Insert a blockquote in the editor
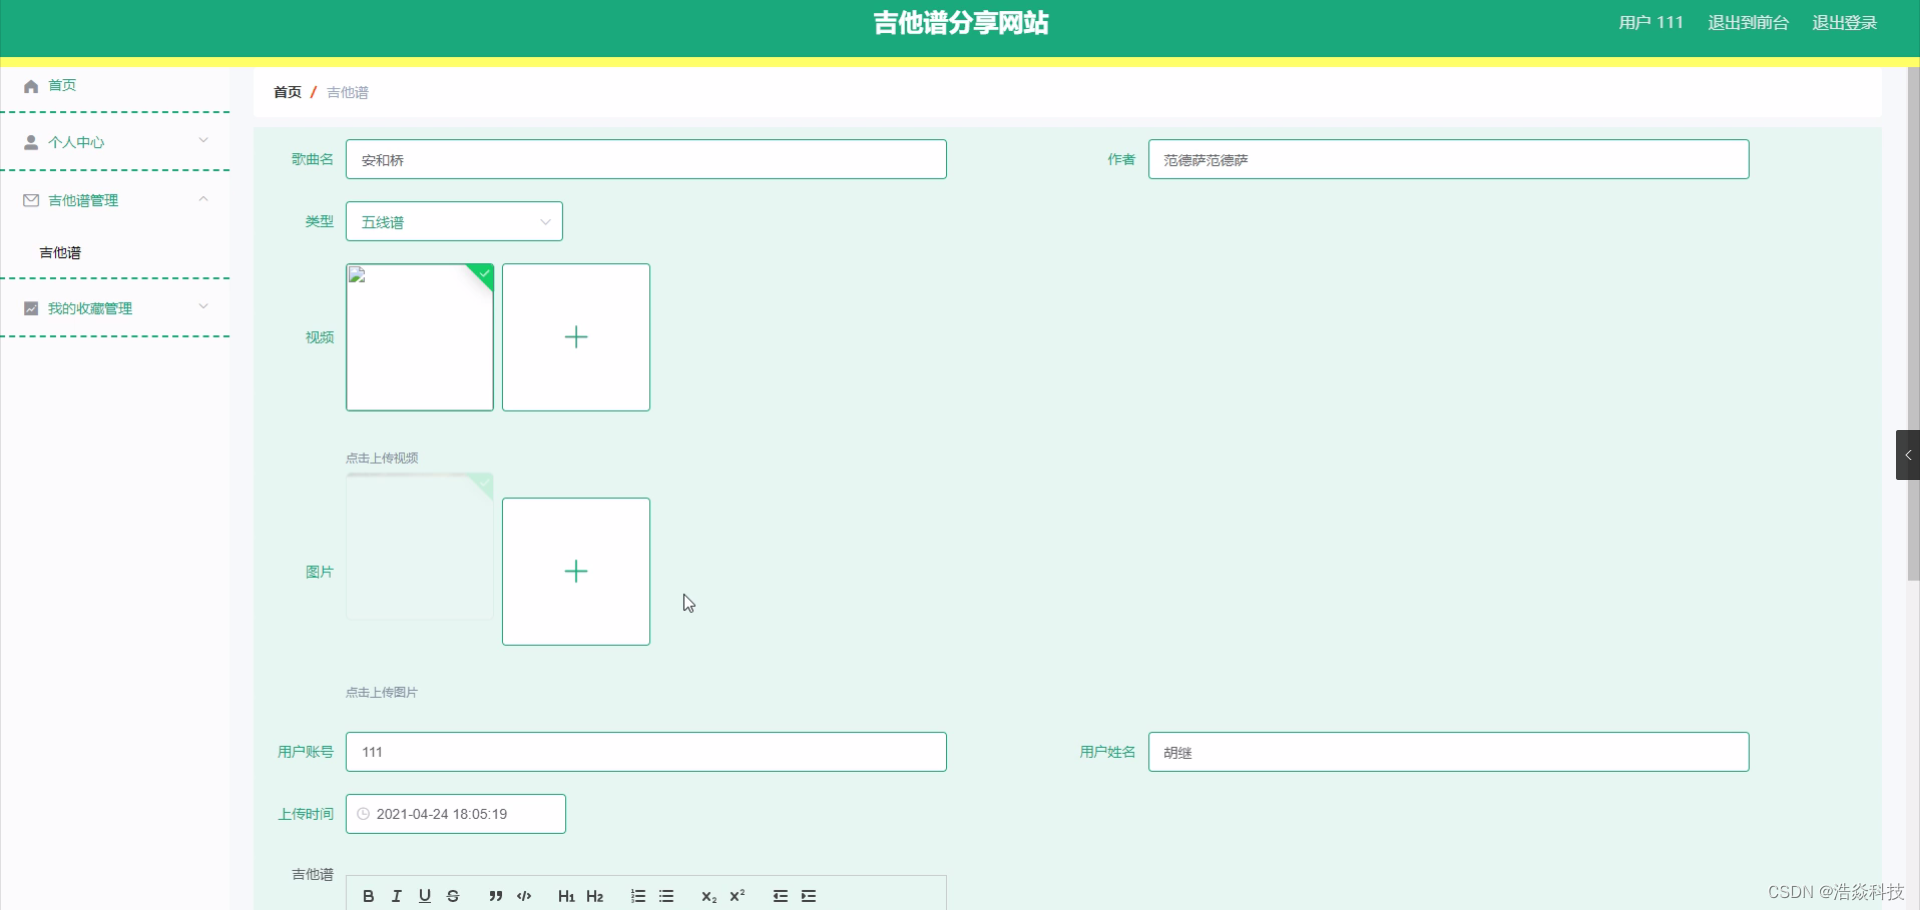1920x910 pixels. tap(495, 896)
